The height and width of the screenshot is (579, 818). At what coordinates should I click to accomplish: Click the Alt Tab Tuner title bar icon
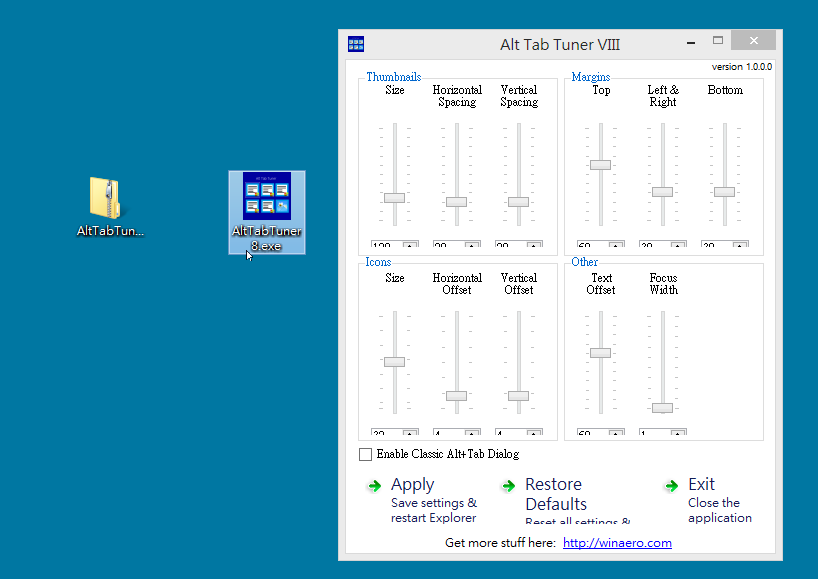(356, 43)
